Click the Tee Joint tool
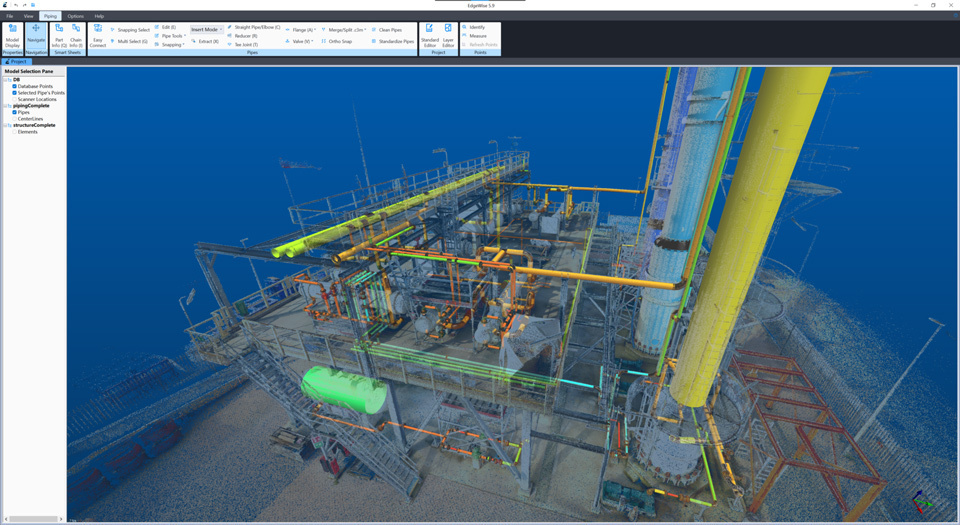The height and width of the screenshot is (525, 960). click(x=245, y=45)
